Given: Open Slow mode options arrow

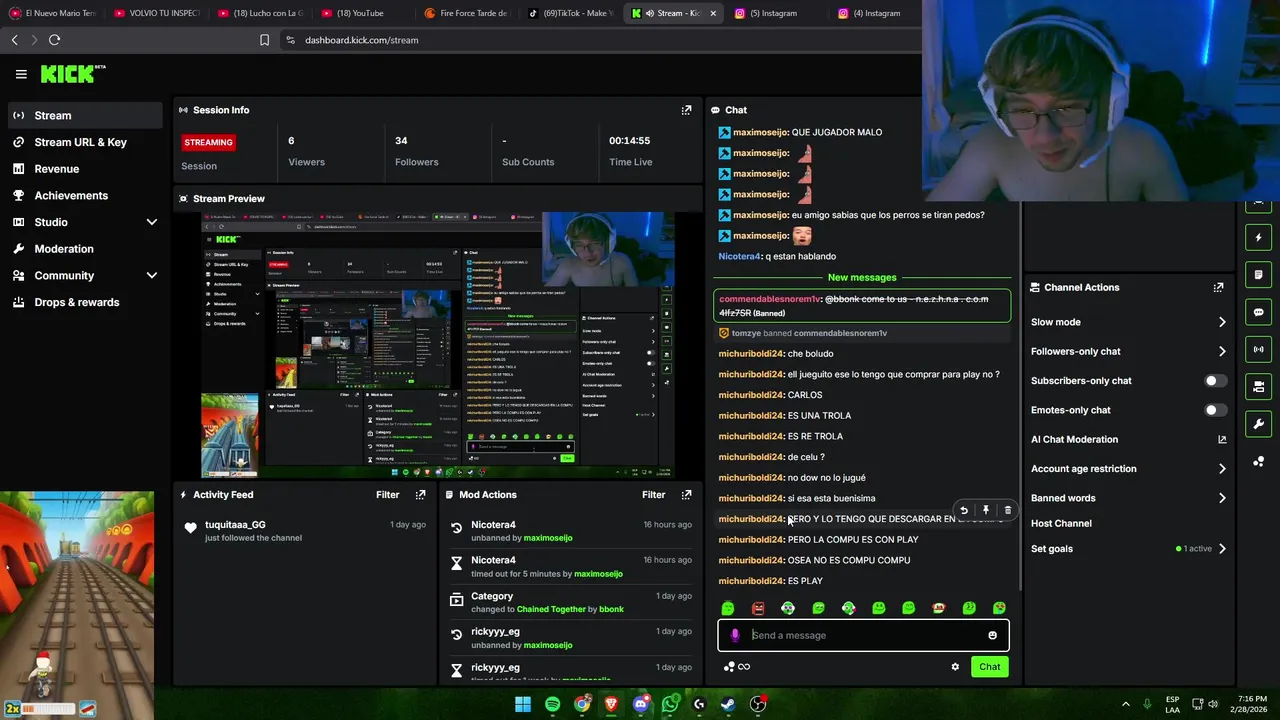Looking at the screenshot, I should 1222,322.
